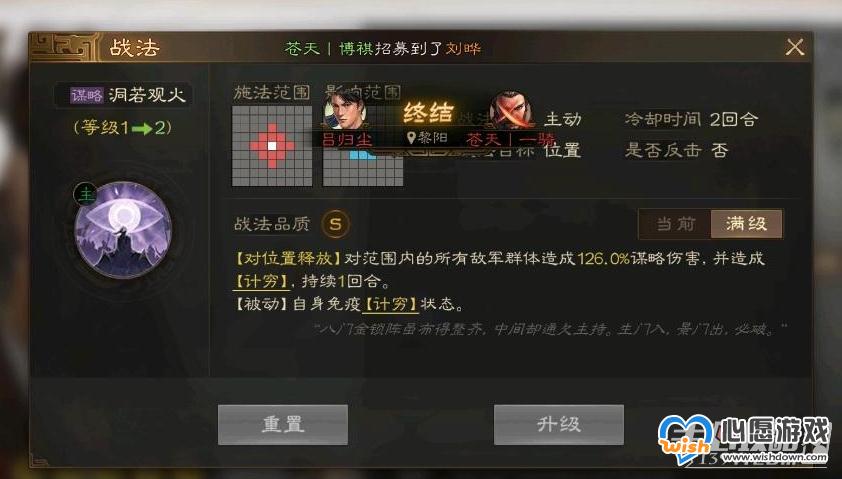
Task: Click the 升级 upgrade button
Action: tap(558, 424)
